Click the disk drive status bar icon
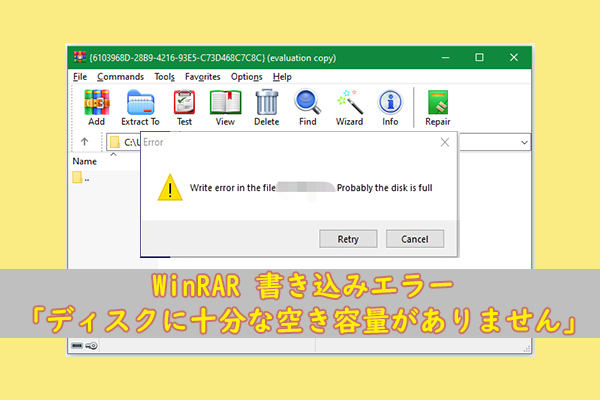The width and height of the screenshot is (600, 400). (77, 346)
